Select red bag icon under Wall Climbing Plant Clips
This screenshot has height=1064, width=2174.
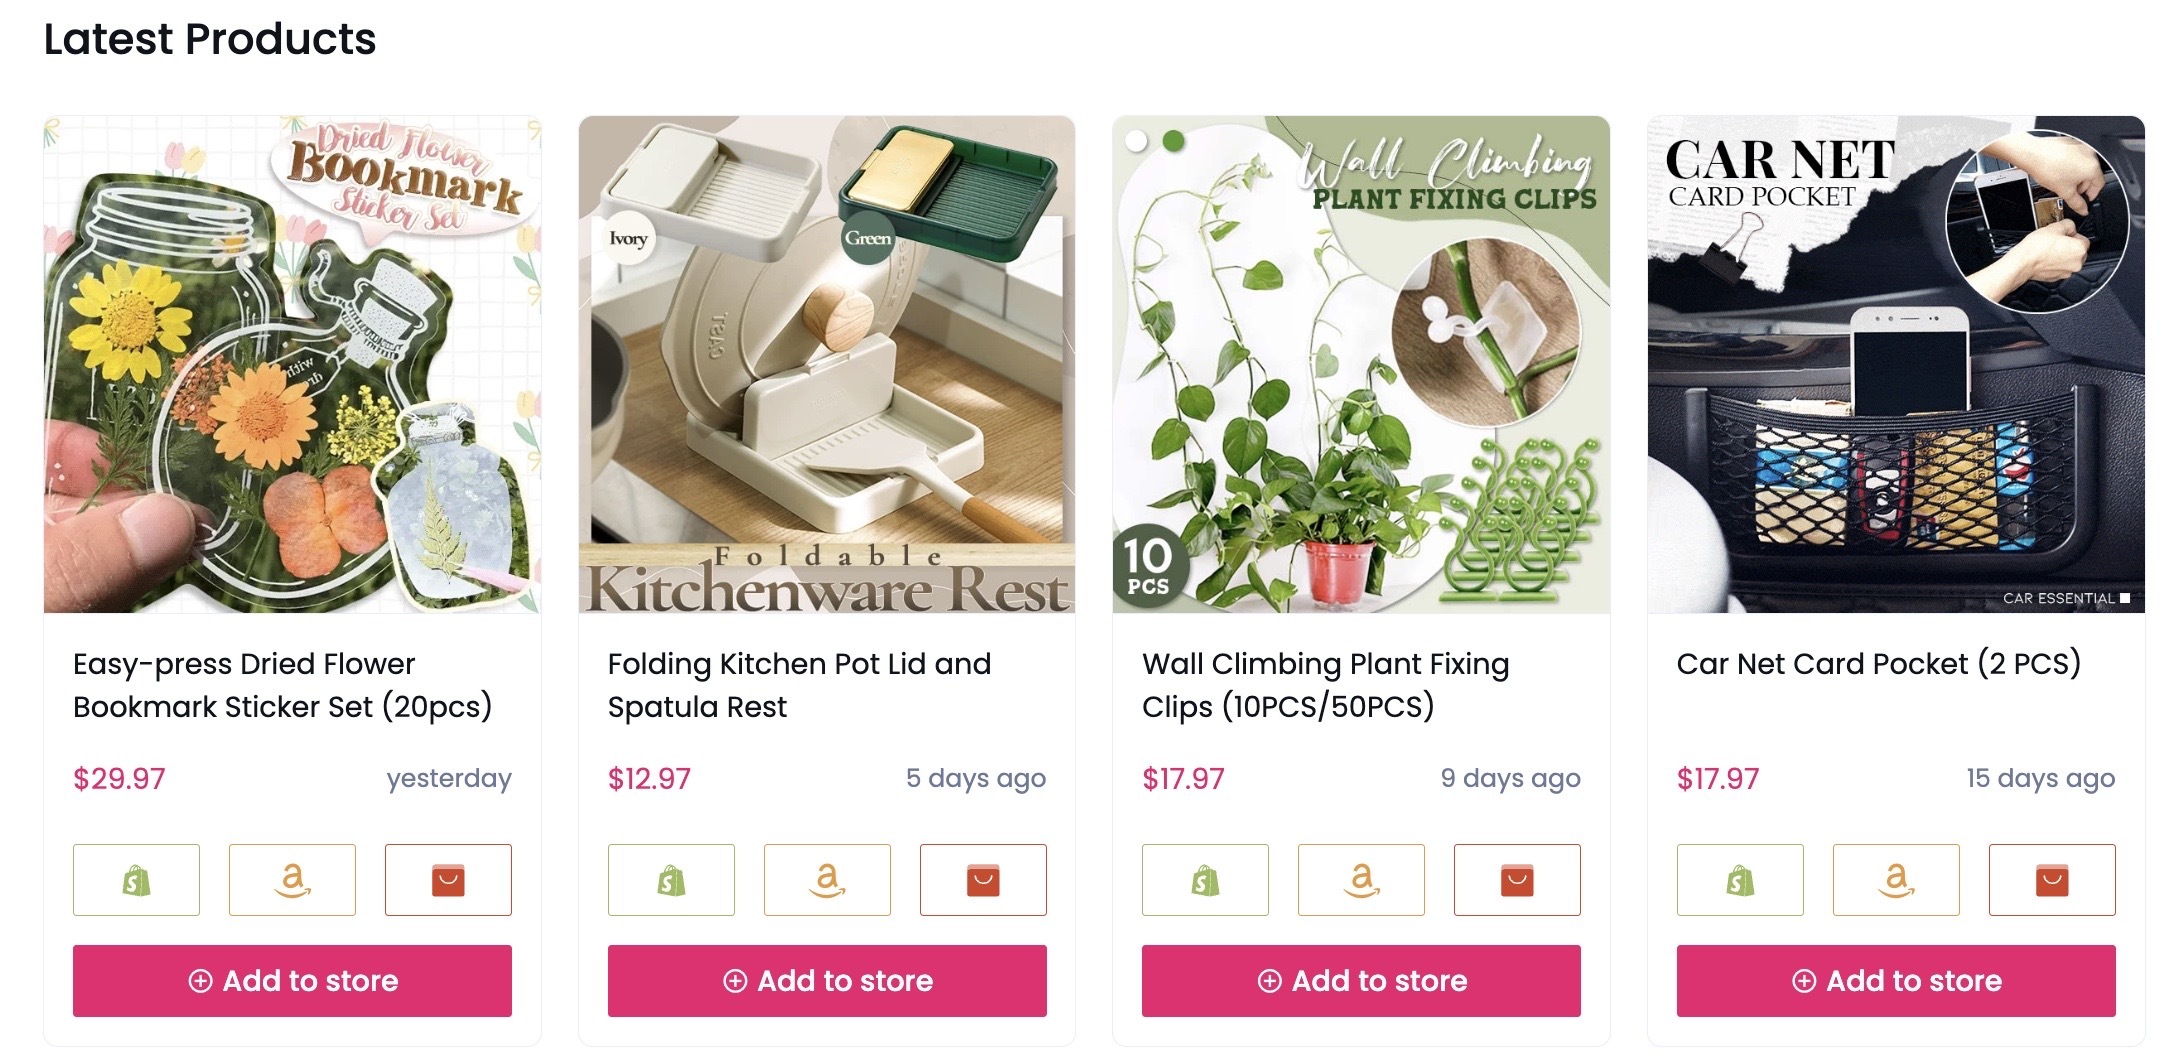point(1517,880)
